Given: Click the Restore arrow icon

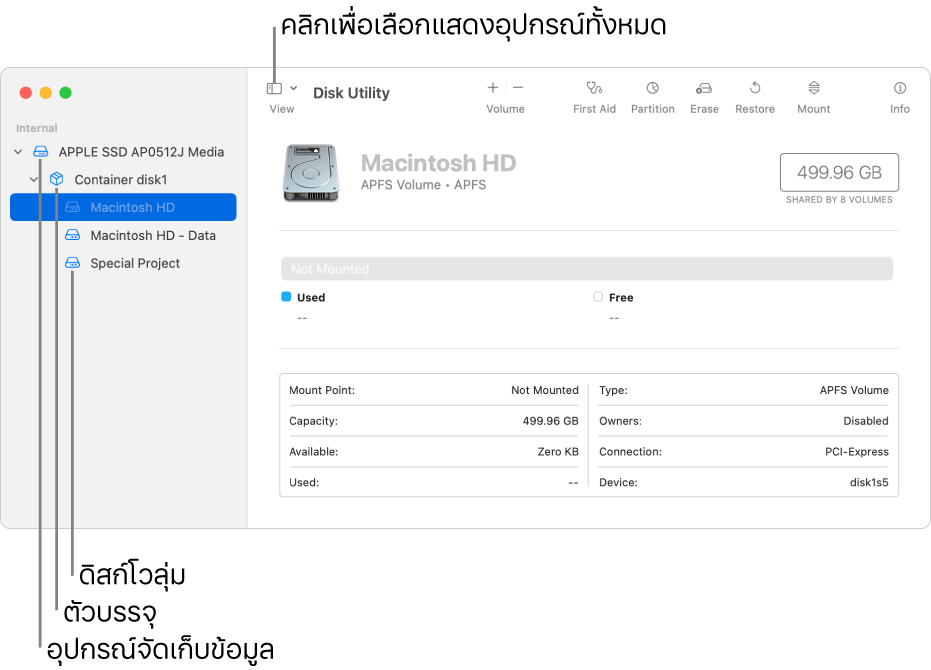Looking at the screenshot, I should [x=755, y=88].
